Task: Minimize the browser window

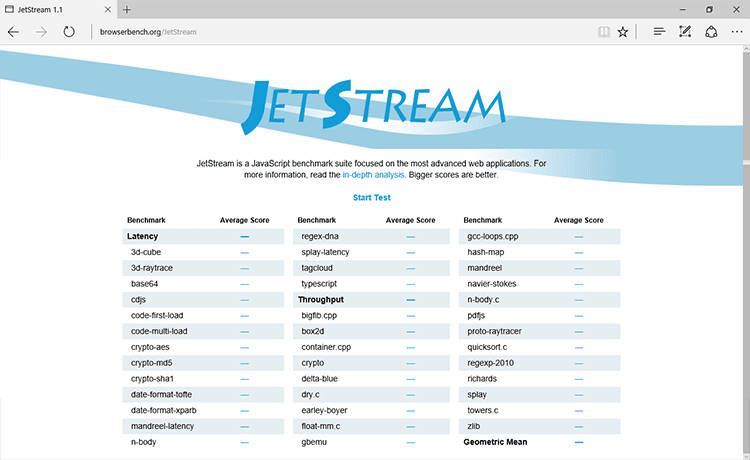Action: point(683,10)
